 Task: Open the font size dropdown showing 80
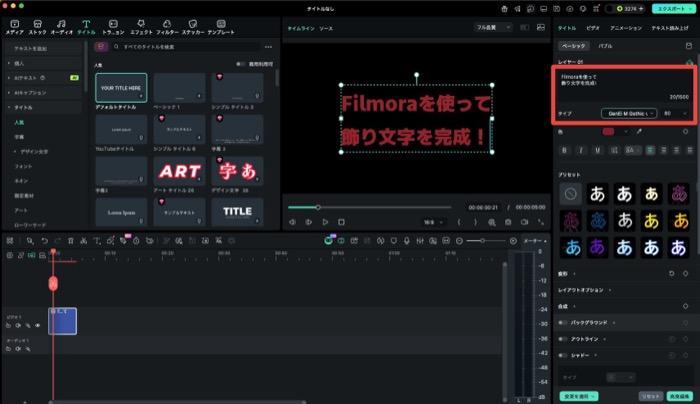click(x=675, y=113)
